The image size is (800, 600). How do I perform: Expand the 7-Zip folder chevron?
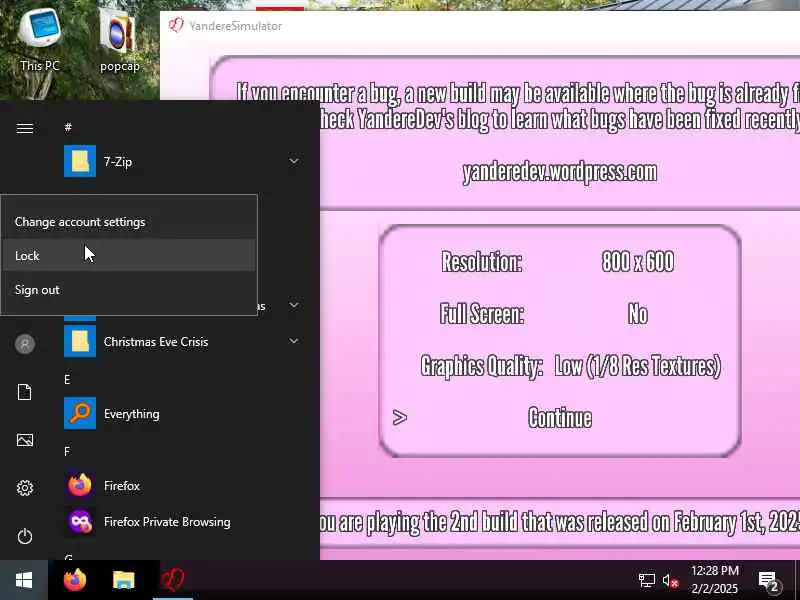(294, 161)
